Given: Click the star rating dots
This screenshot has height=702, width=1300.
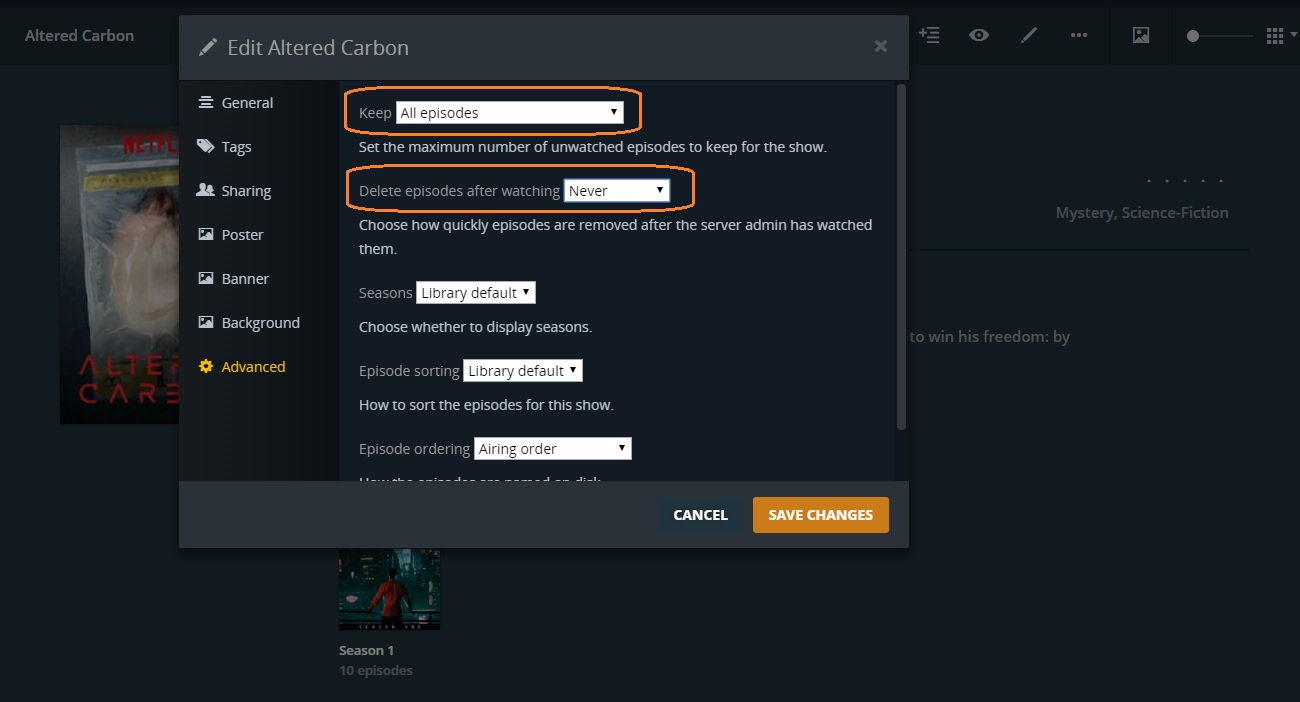Looking at the screenshot, I should pyautogui.click(x=1184, y=182).
